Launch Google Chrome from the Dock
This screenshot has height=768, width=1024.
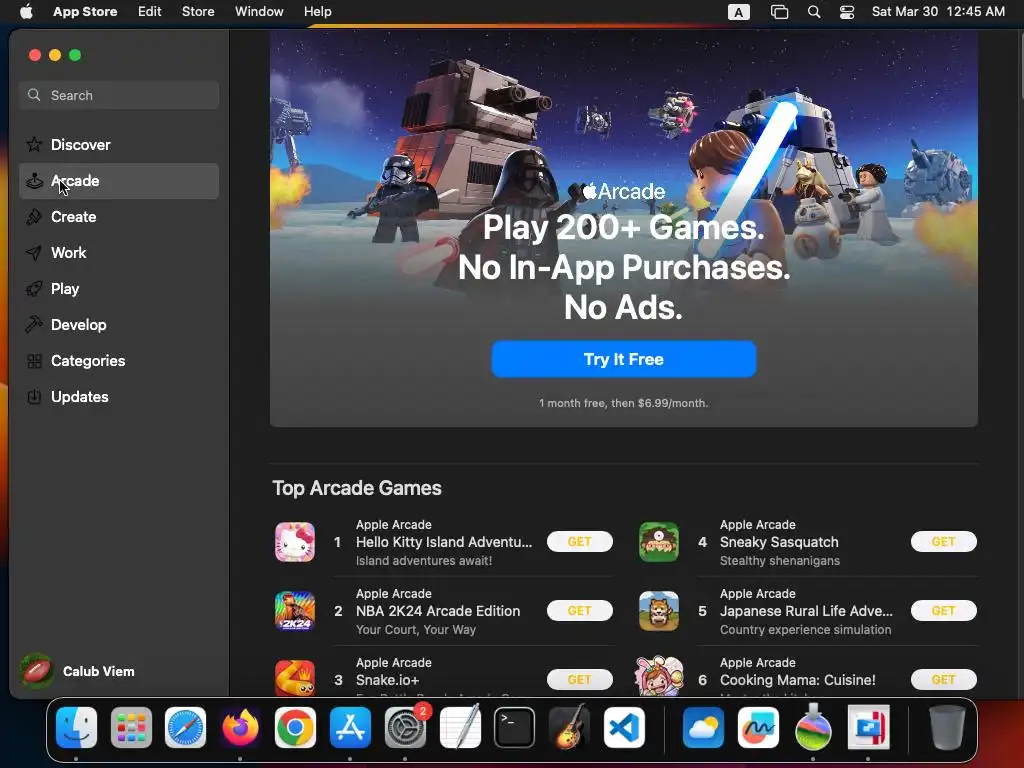click(x=295, y=728)
